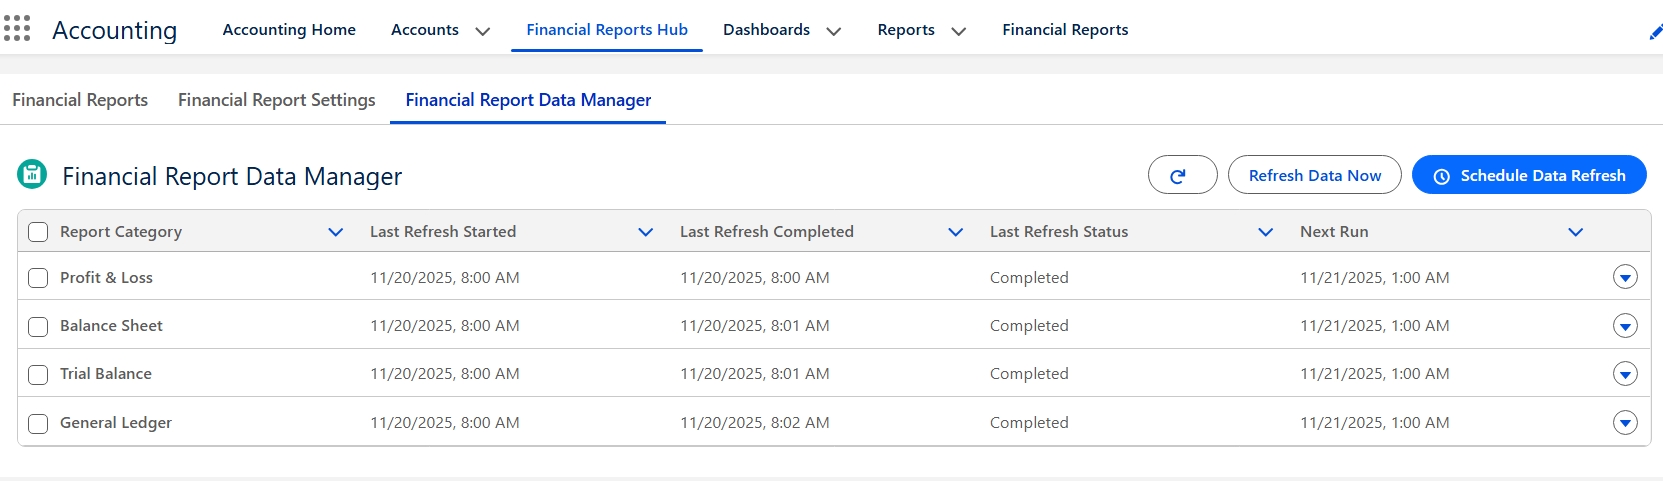Open Report Category column menu chevron
This screenshot has width=1663, height=481.
click(x=336, y=232)
